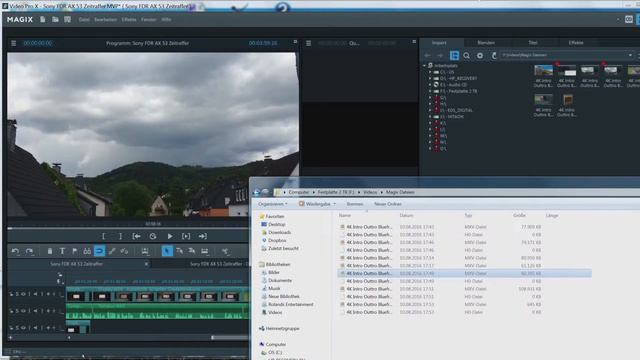Select the small clip on third track
The image size is (640, 360).
point(78,327)
